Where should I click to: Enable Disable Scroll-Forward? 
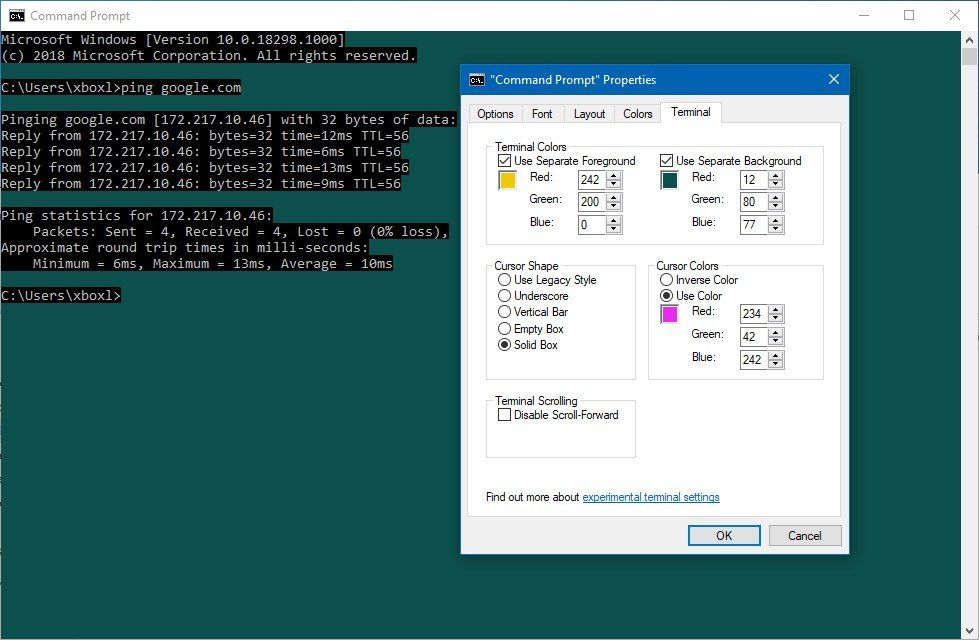(x=505, y=414)
